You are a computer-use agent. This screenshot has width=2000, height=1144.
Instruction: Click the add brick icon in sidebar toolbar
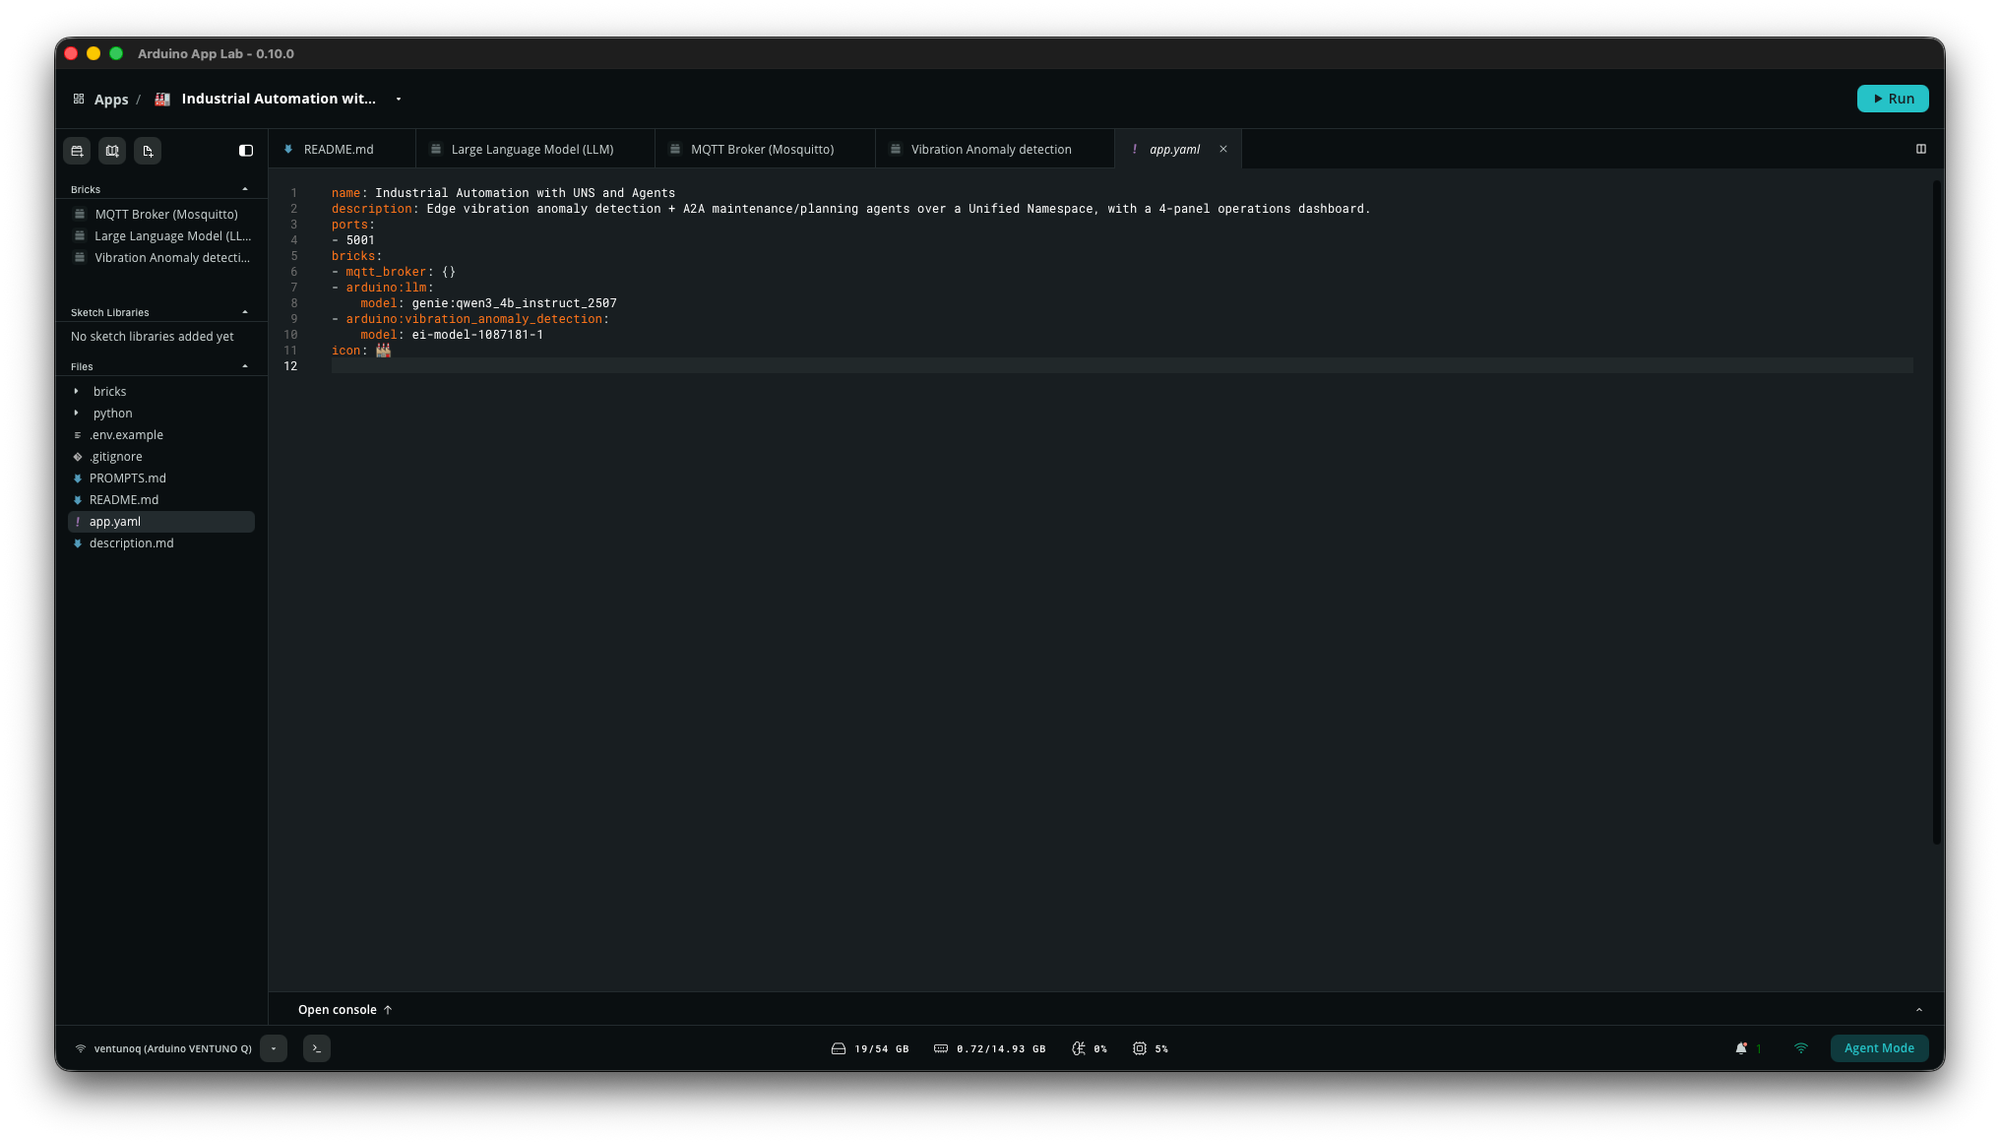point(77,151)
